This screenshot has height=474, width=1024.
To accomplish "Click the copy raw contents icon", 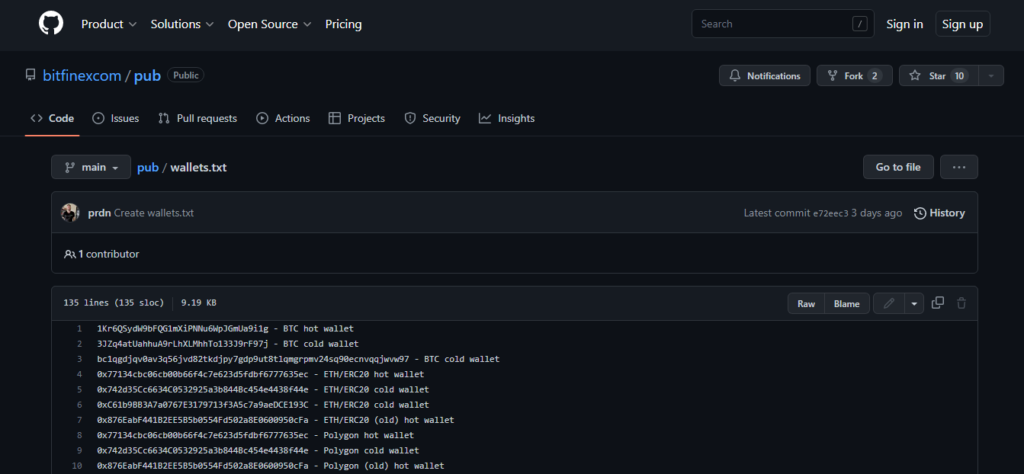I will click(937, 303).
